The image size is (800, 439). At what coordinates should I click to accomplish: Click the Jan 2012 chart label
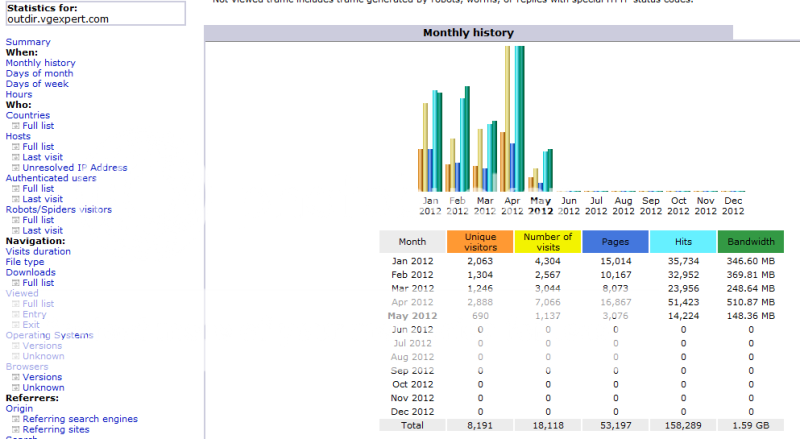(430, 206)
